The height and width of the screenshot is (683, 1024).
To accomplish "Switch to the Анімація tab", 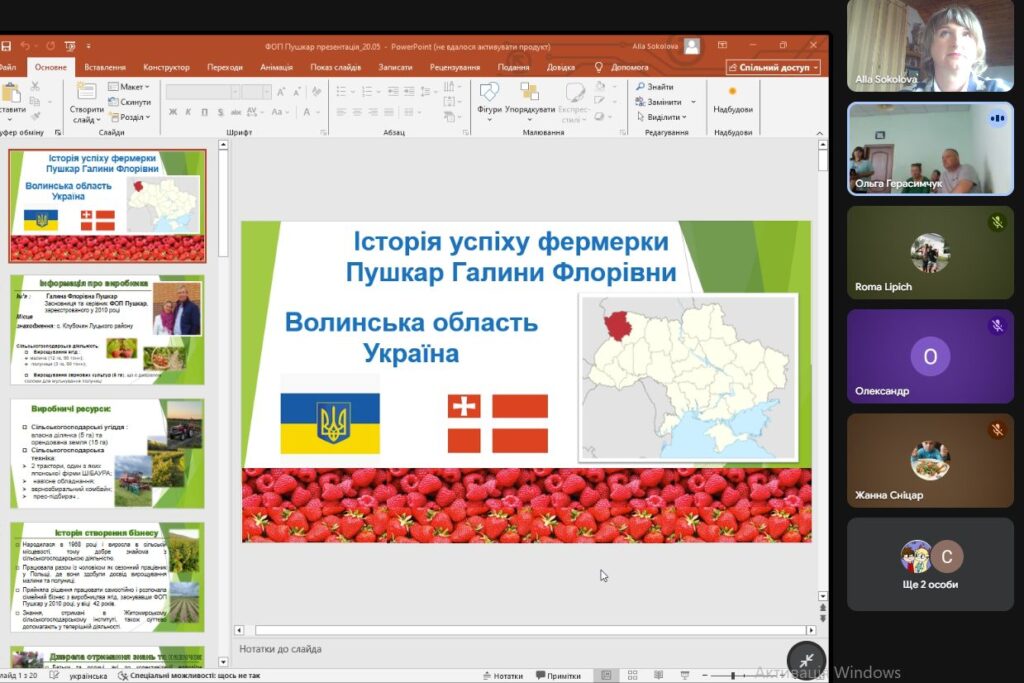I will [276, 67].
